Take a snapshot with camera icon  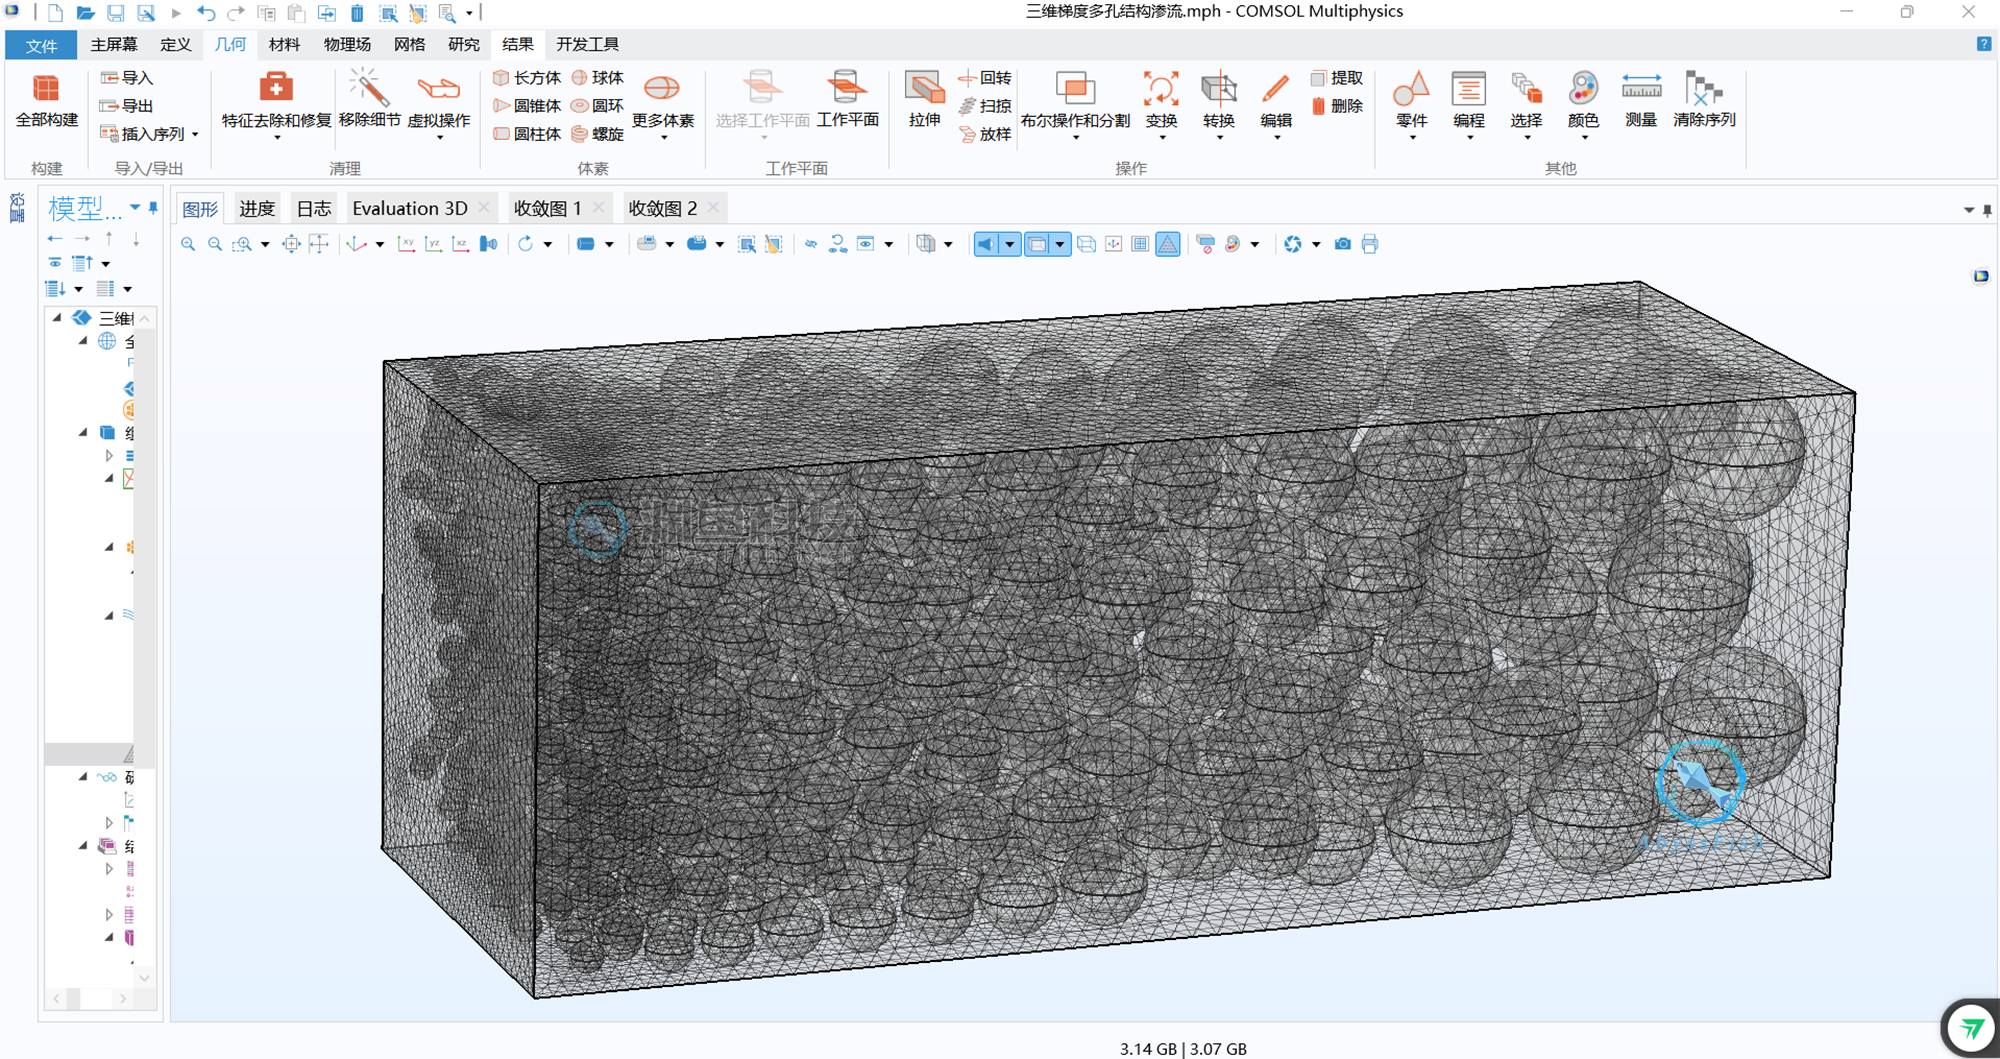click(x=1343, y=244)
